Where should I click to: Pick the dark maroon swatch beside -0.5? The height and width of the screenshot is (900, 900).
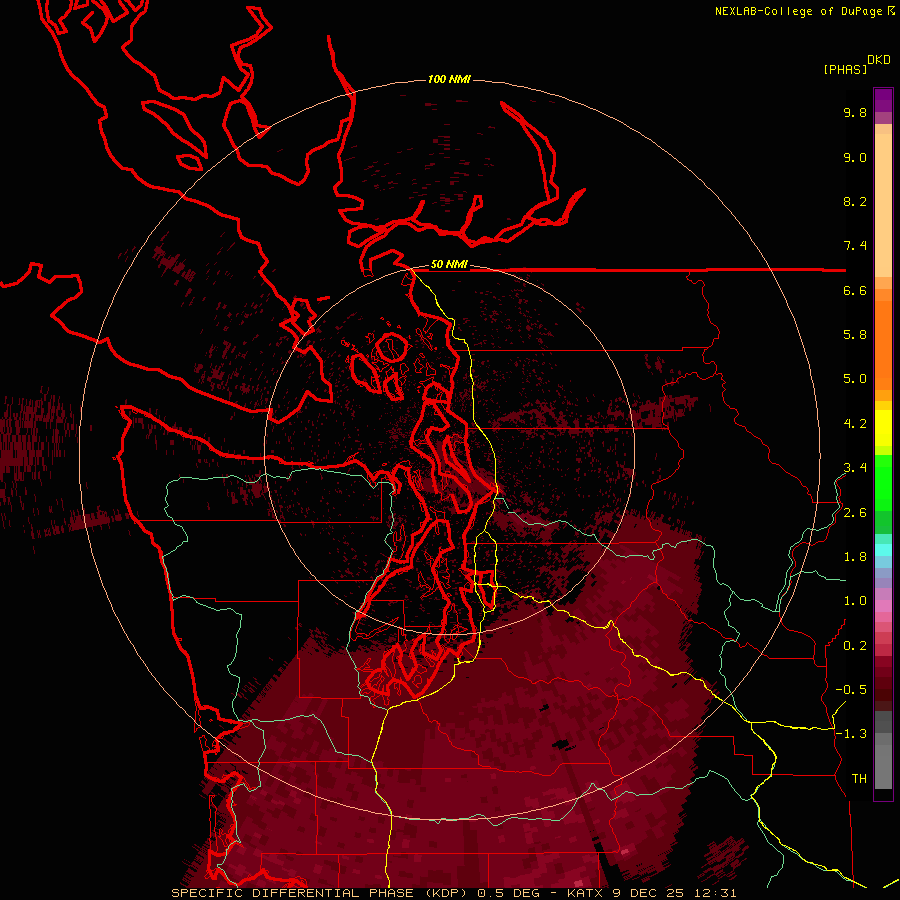click(x=883, y=693)
